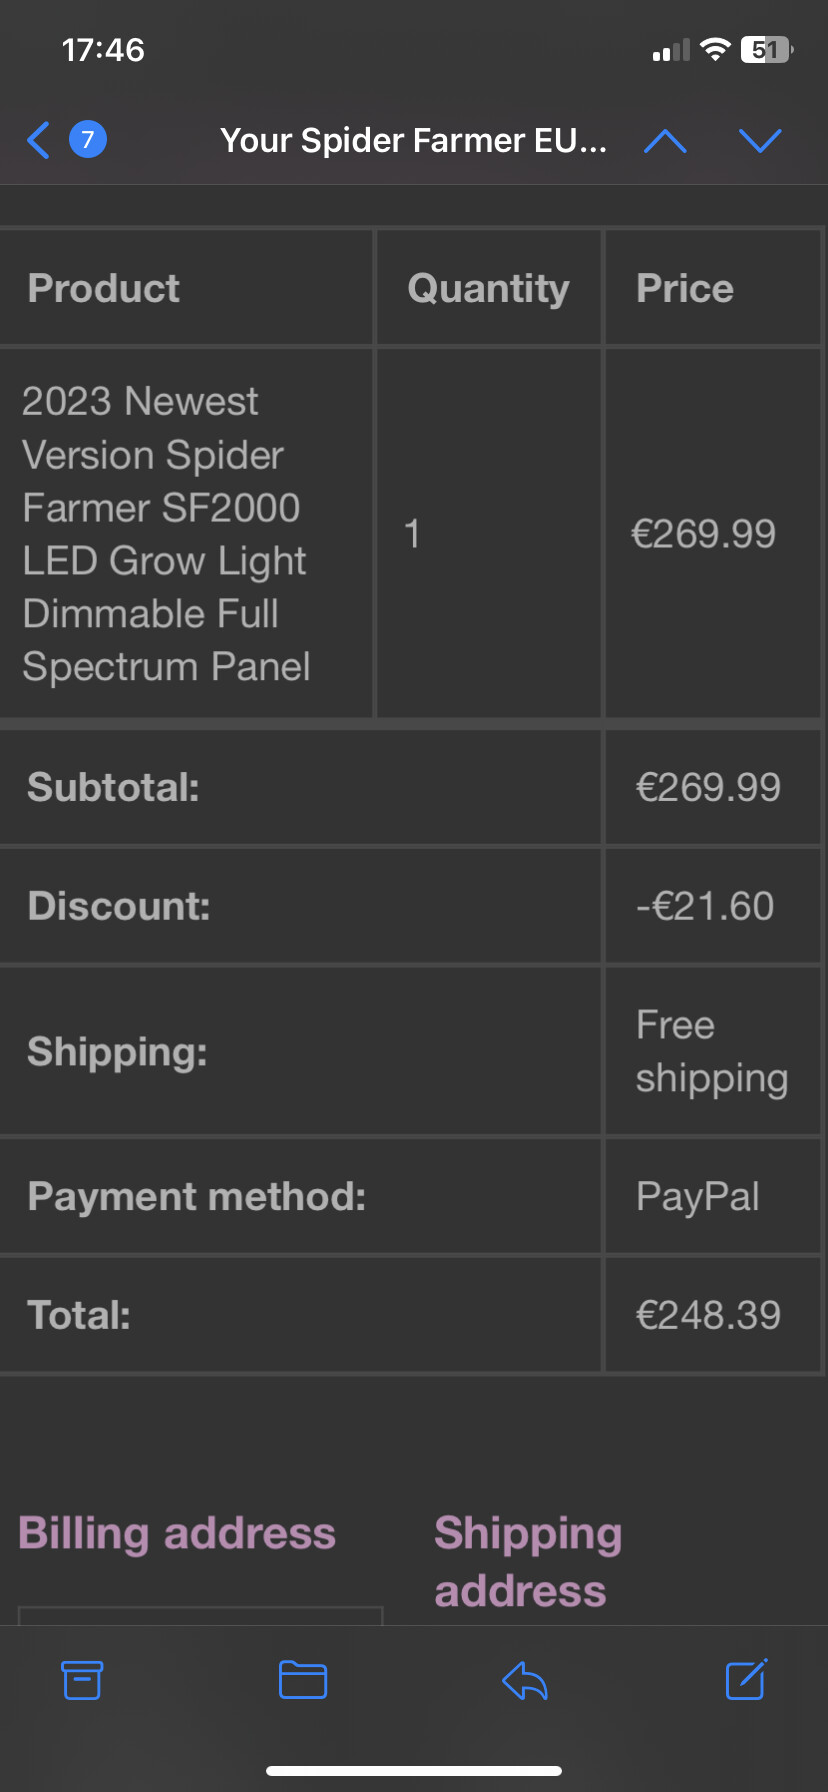Reply using the reply arrow icon

pos(525,1680)
